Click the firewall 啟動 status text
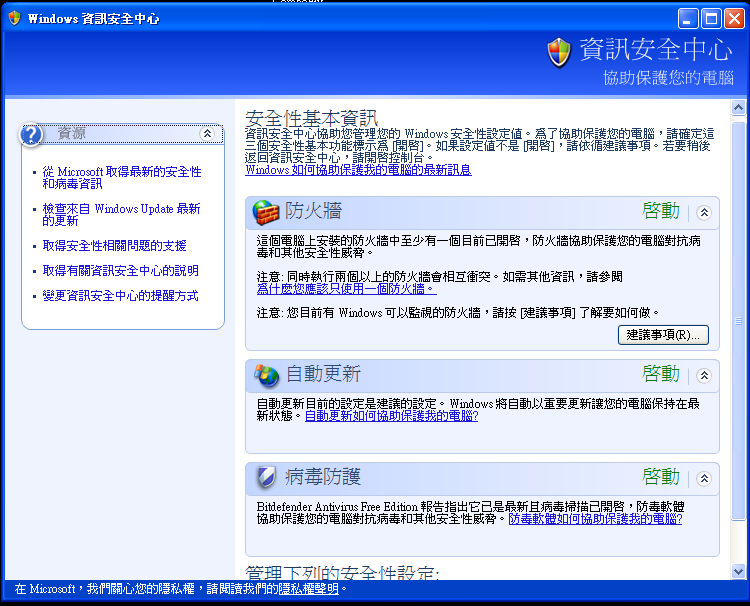The image size is (750, 606). point(661,211)
